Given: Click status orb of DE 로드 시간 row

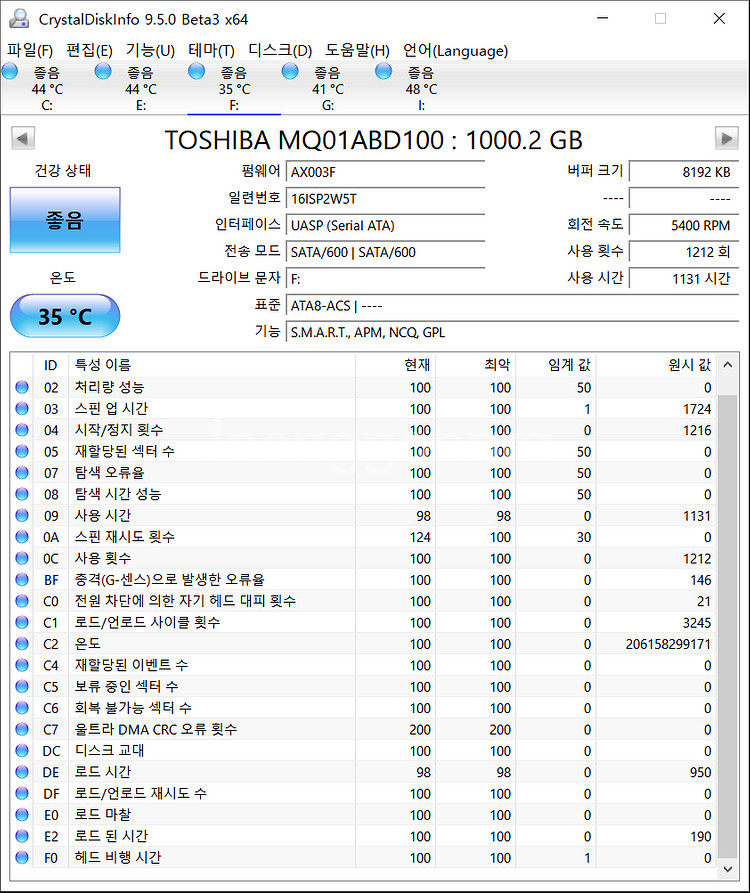Looking at the screenshot, I should click(22, 772).
